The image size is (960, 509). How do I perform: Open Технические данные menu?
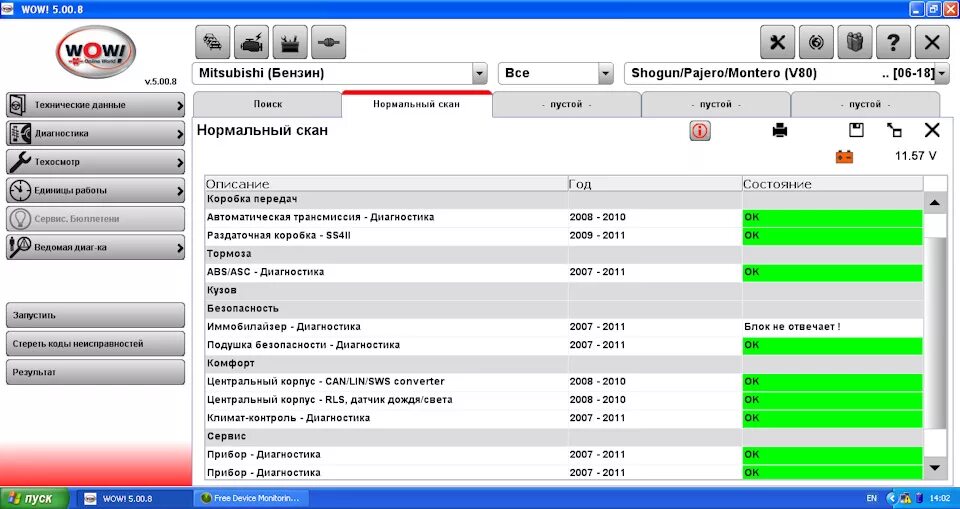[x=96, y=105]
